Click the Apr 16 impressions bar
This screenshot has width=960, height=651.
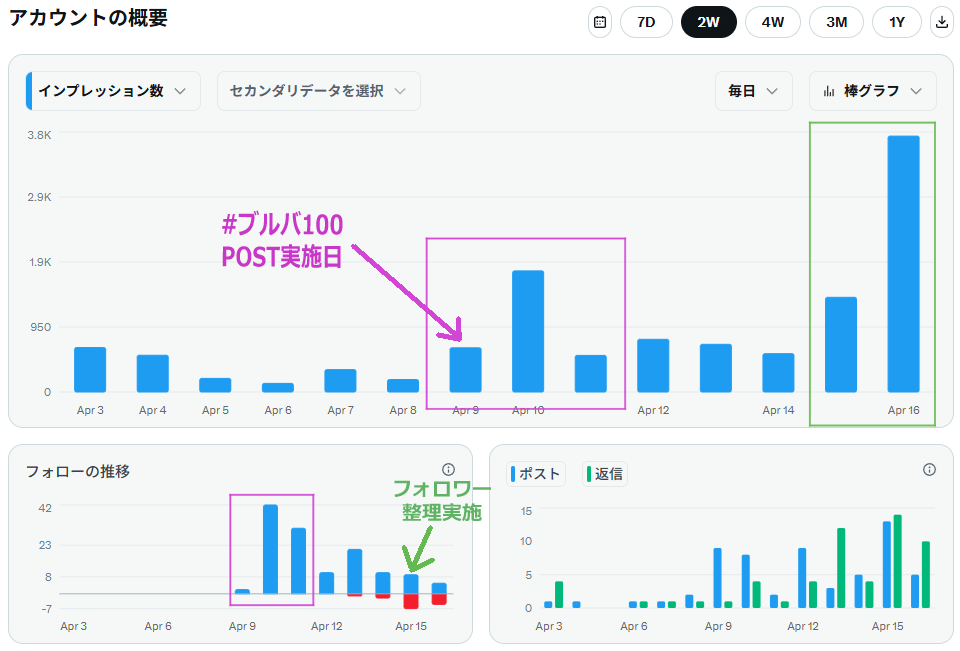coord(903,264)
